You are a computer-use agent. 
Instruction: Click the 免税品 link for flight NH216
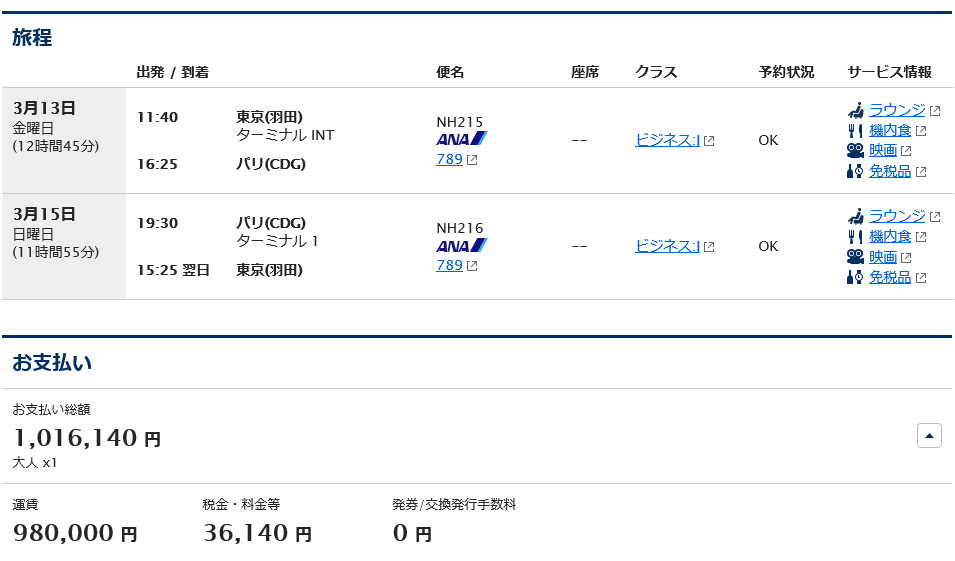click(x=890, y=277)
